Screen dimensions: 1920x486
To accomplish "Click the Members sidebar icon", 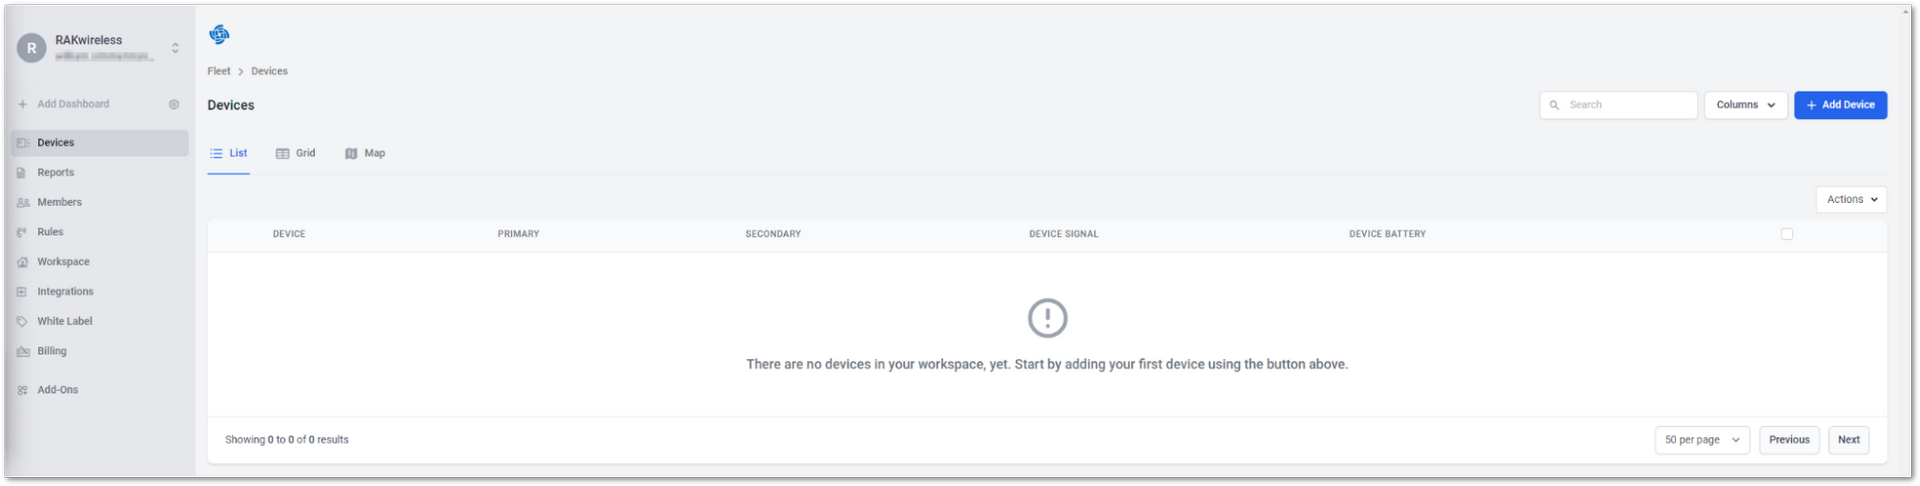I will (x=23, y=202).
